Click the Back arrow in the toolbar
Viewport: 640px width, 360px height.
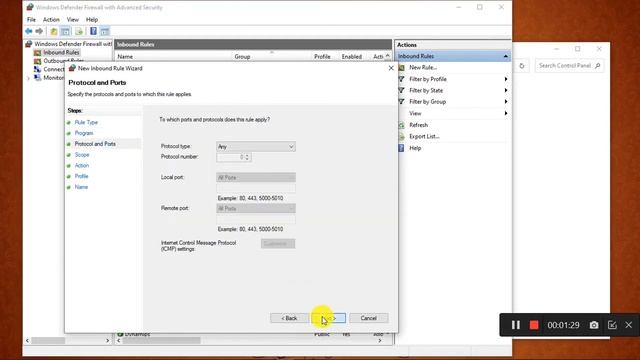(29, 31)
